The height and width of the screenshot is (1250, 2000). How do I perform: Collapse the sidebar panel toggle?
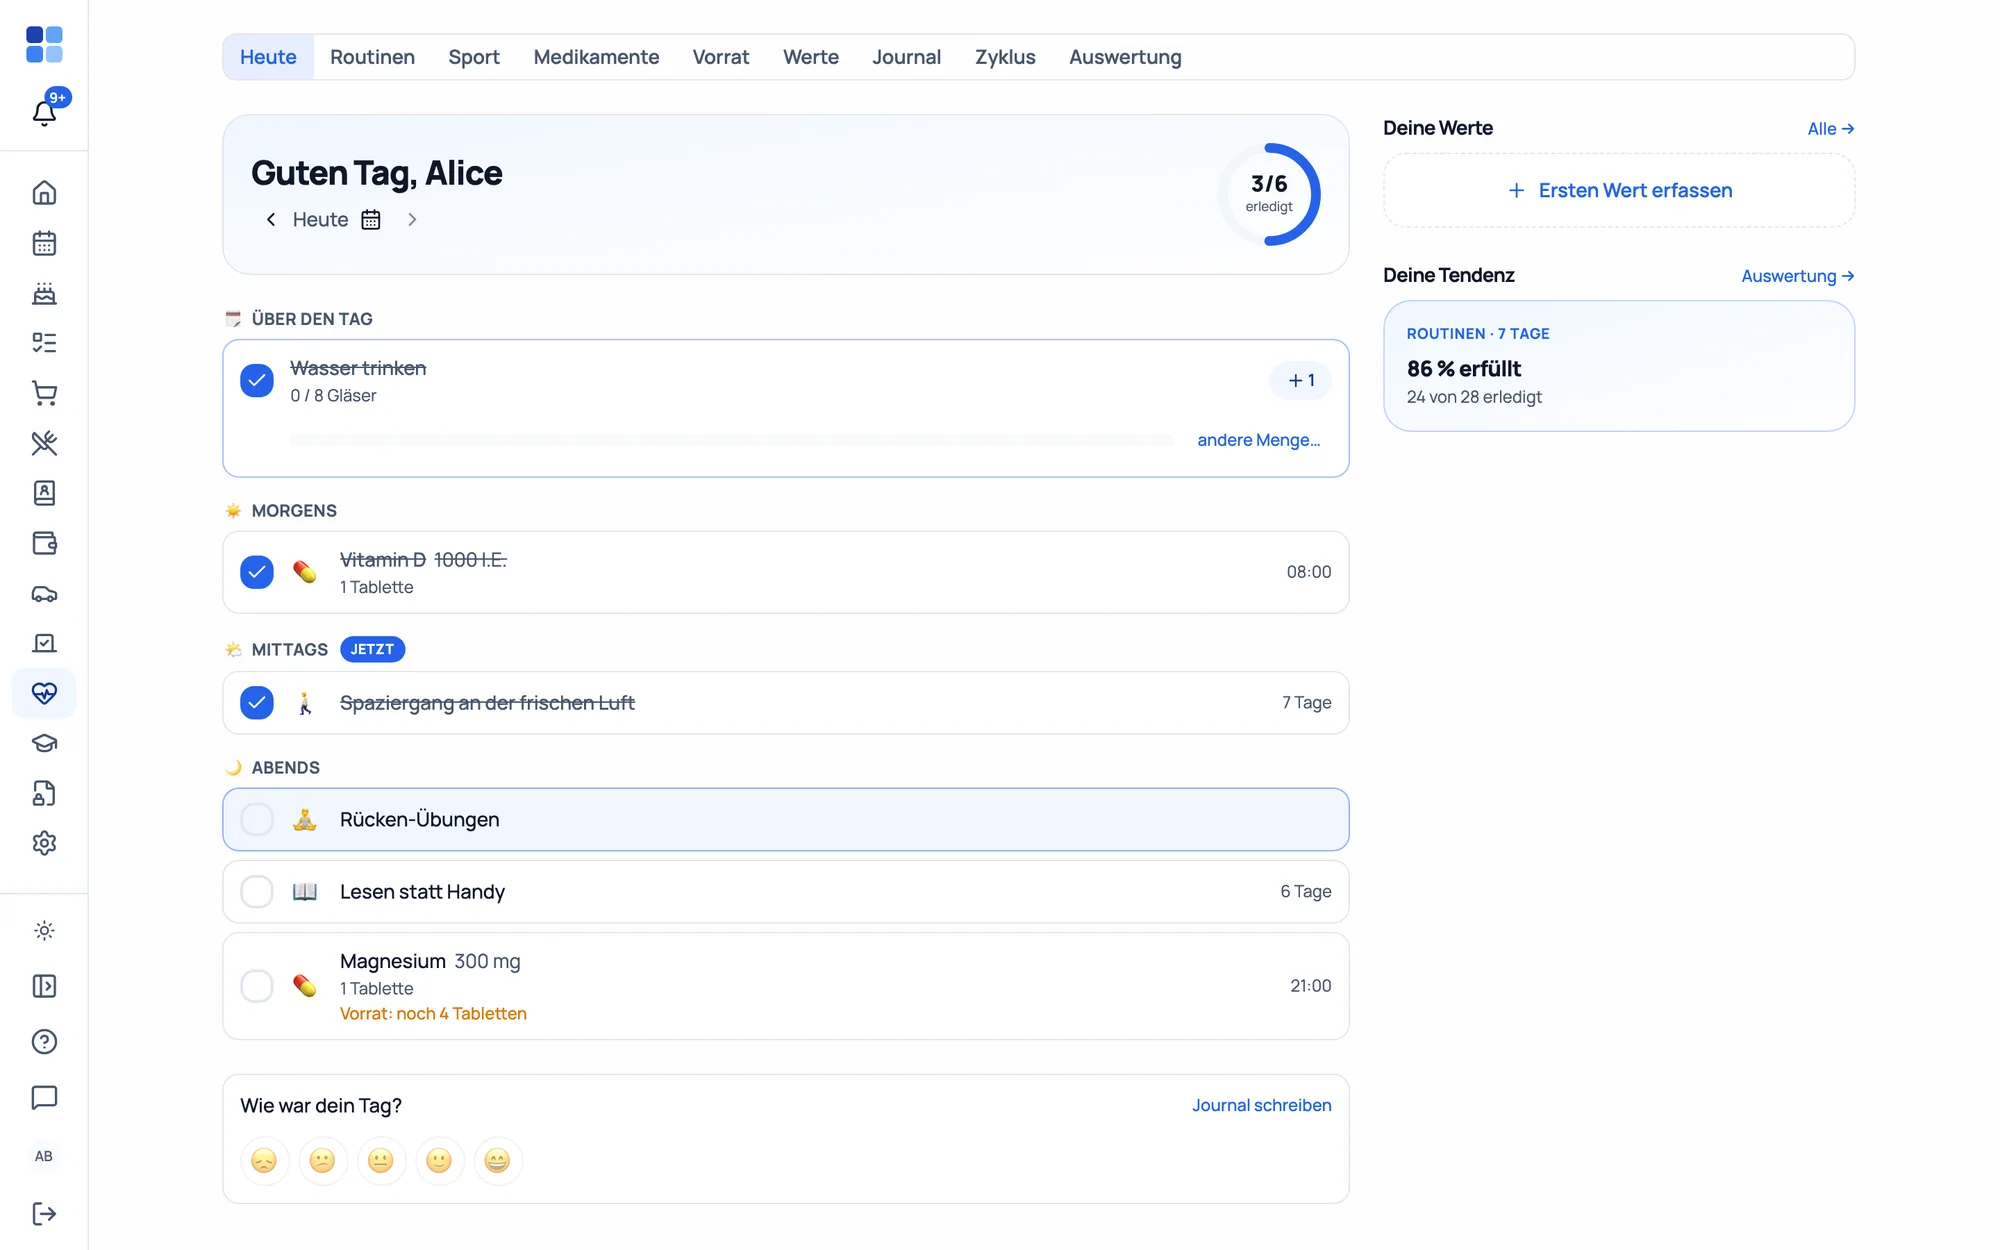(x=44, y=987)
